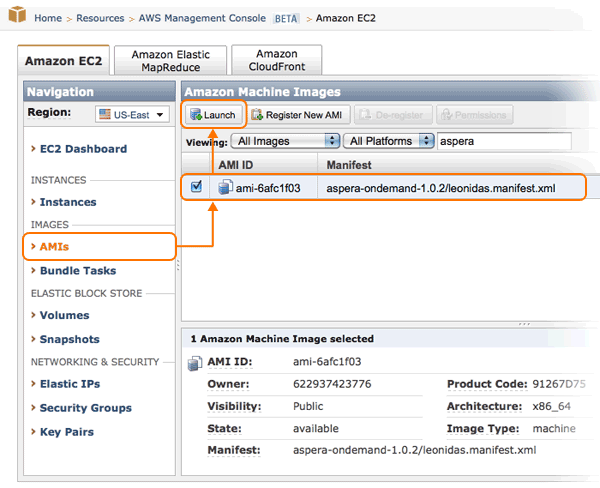The height and width of the screenshot is (488, 600).
Task: Open Volumes in navigation
Action: click(65, 315)
